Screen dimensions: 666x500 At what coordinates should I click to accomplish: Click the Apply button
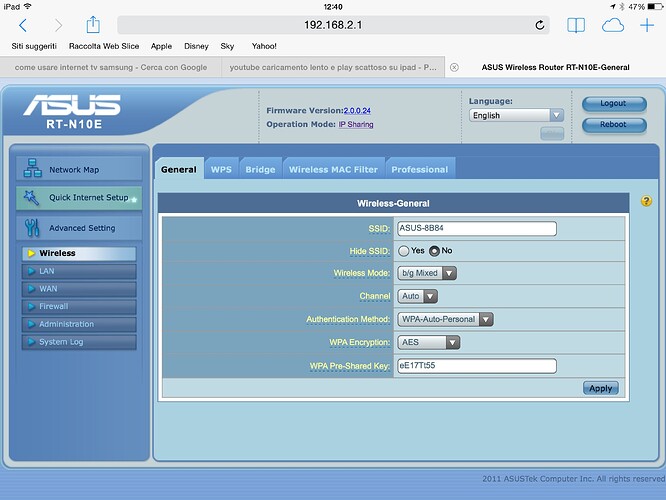[x=600, y=388]
